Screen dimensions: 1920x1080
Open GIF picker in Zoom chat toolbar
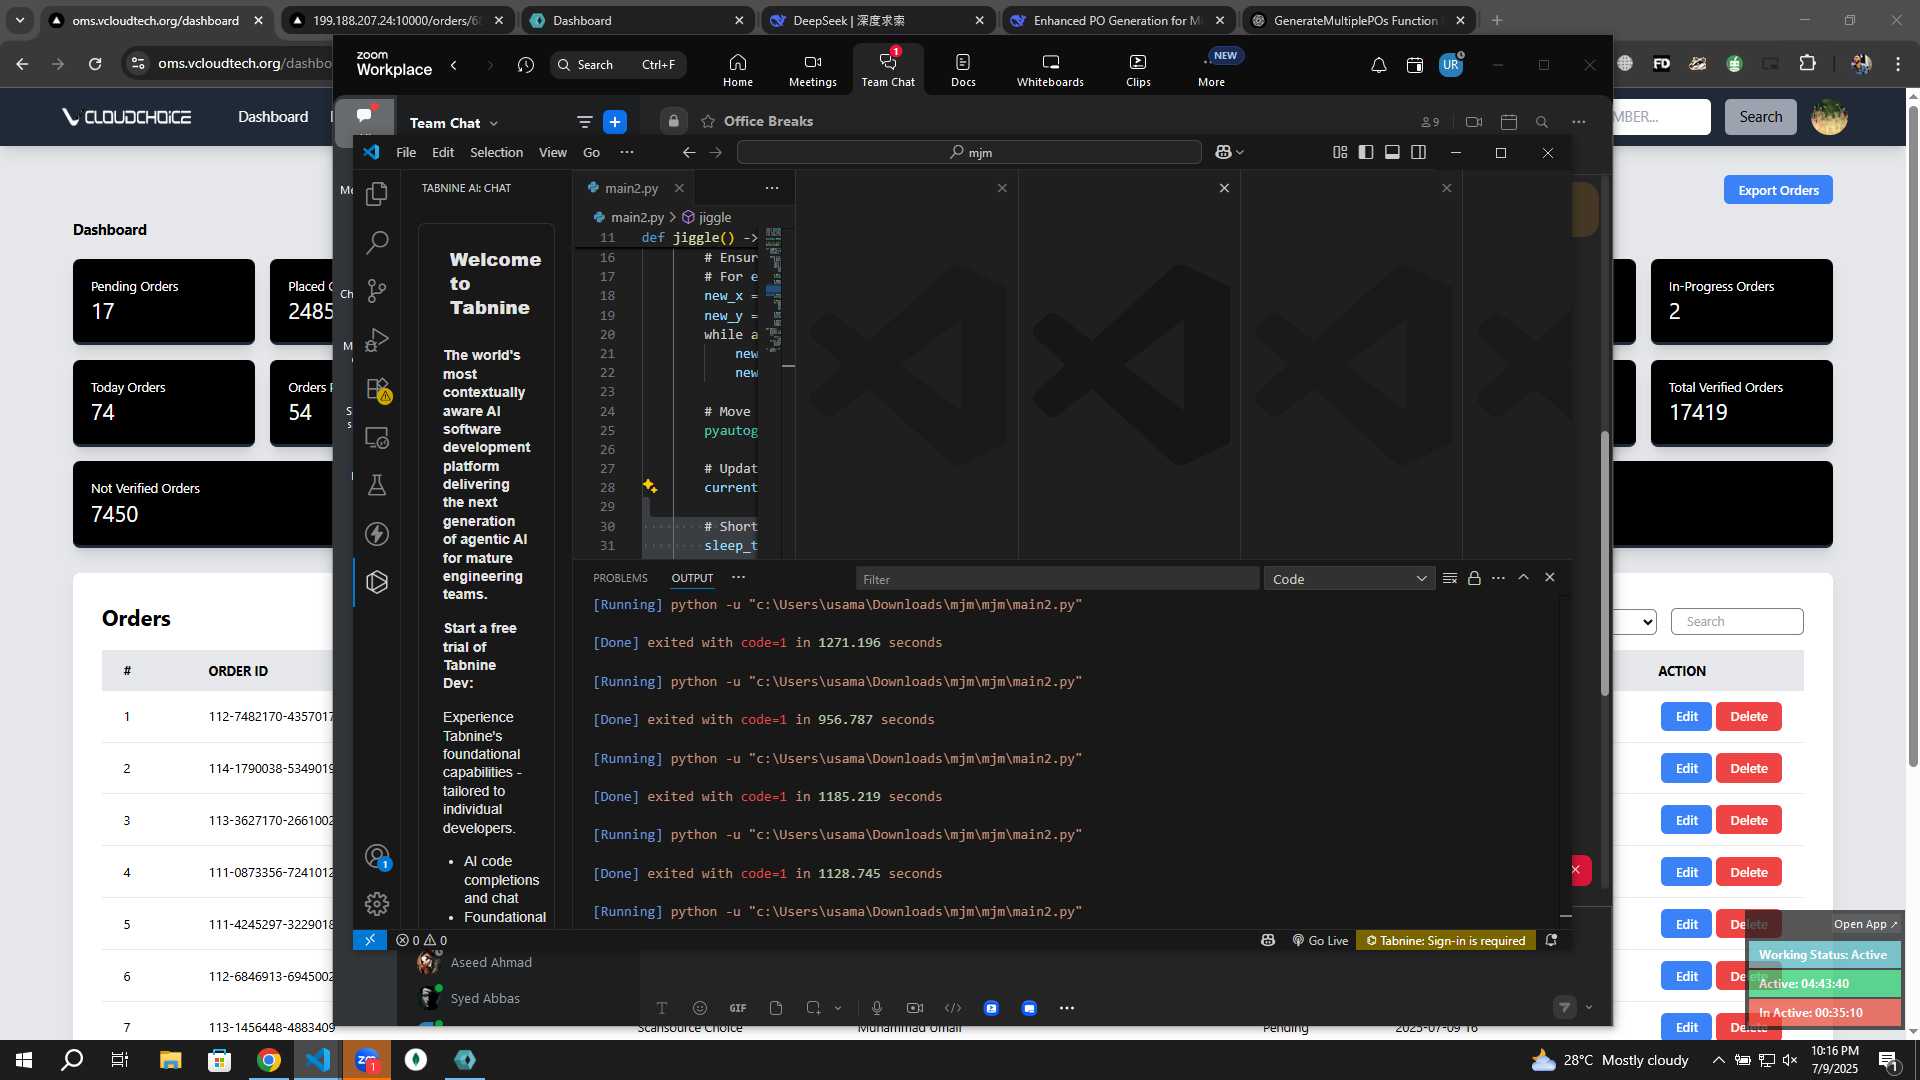738,1008
